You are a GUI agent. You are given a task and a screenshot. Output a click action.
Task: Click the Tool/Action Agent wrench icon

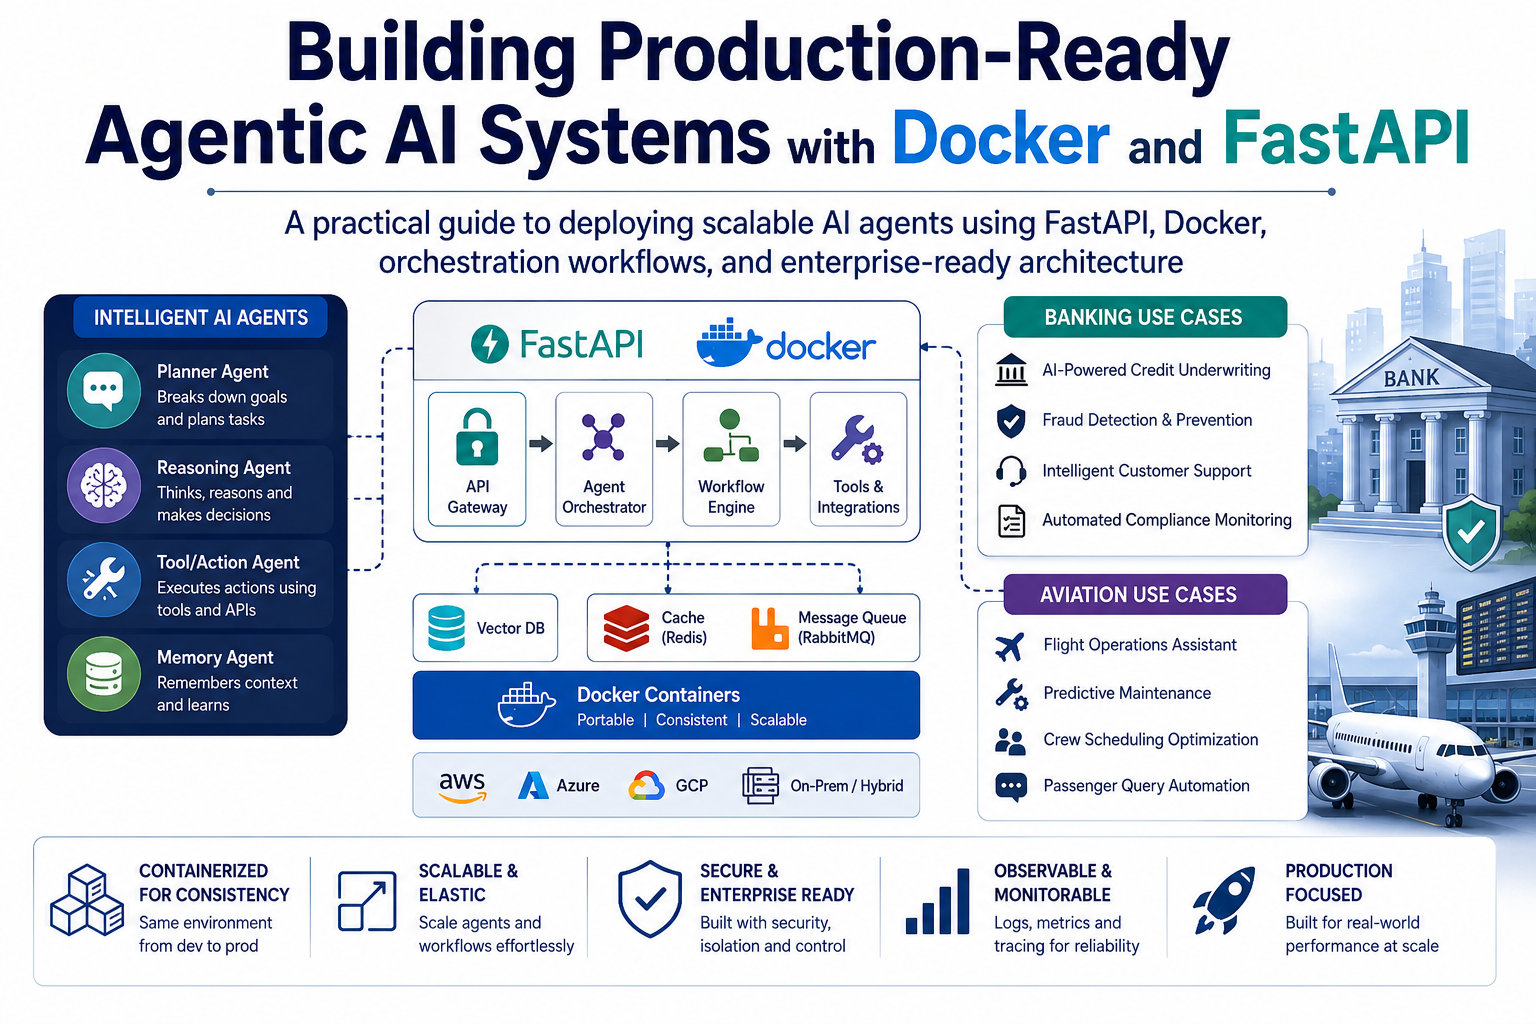[104, 580]
